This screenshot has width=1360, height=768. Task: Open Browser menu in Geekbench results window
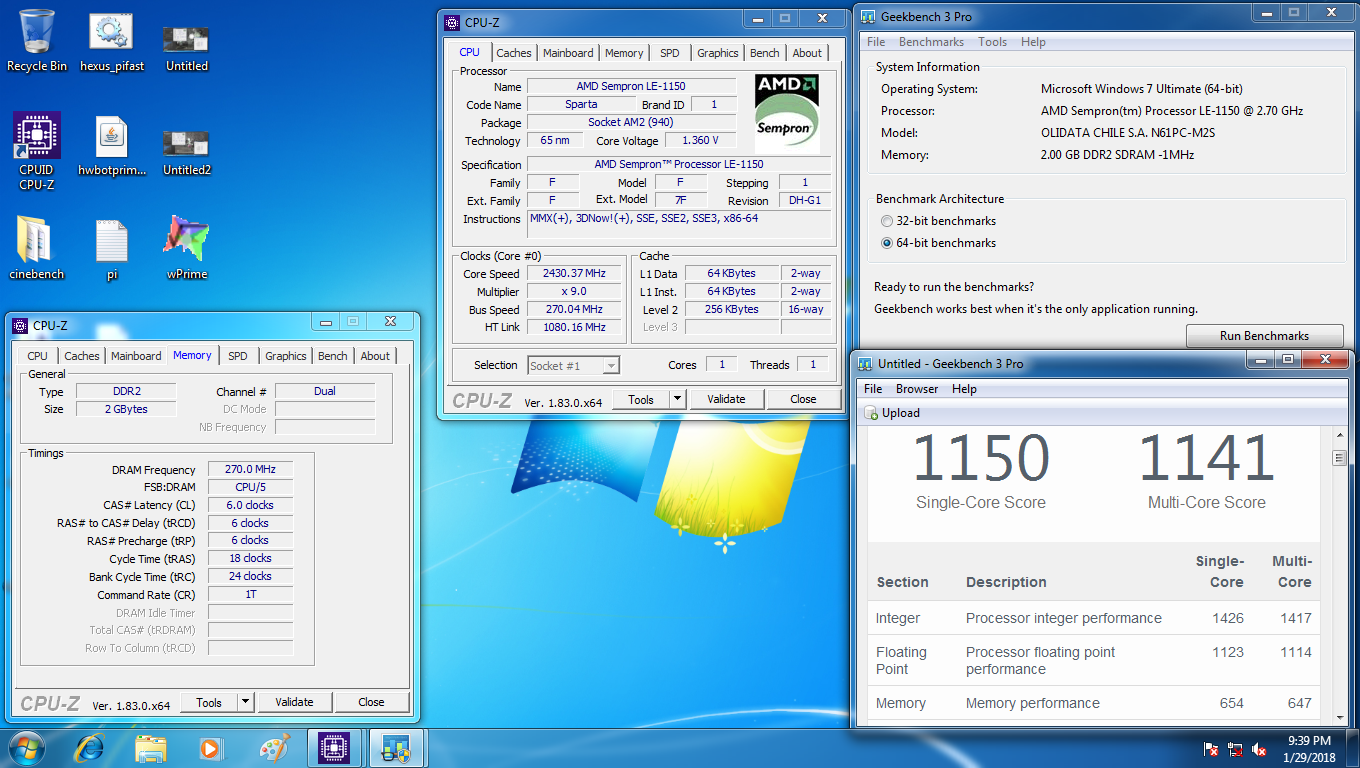[x=917, y=389]
